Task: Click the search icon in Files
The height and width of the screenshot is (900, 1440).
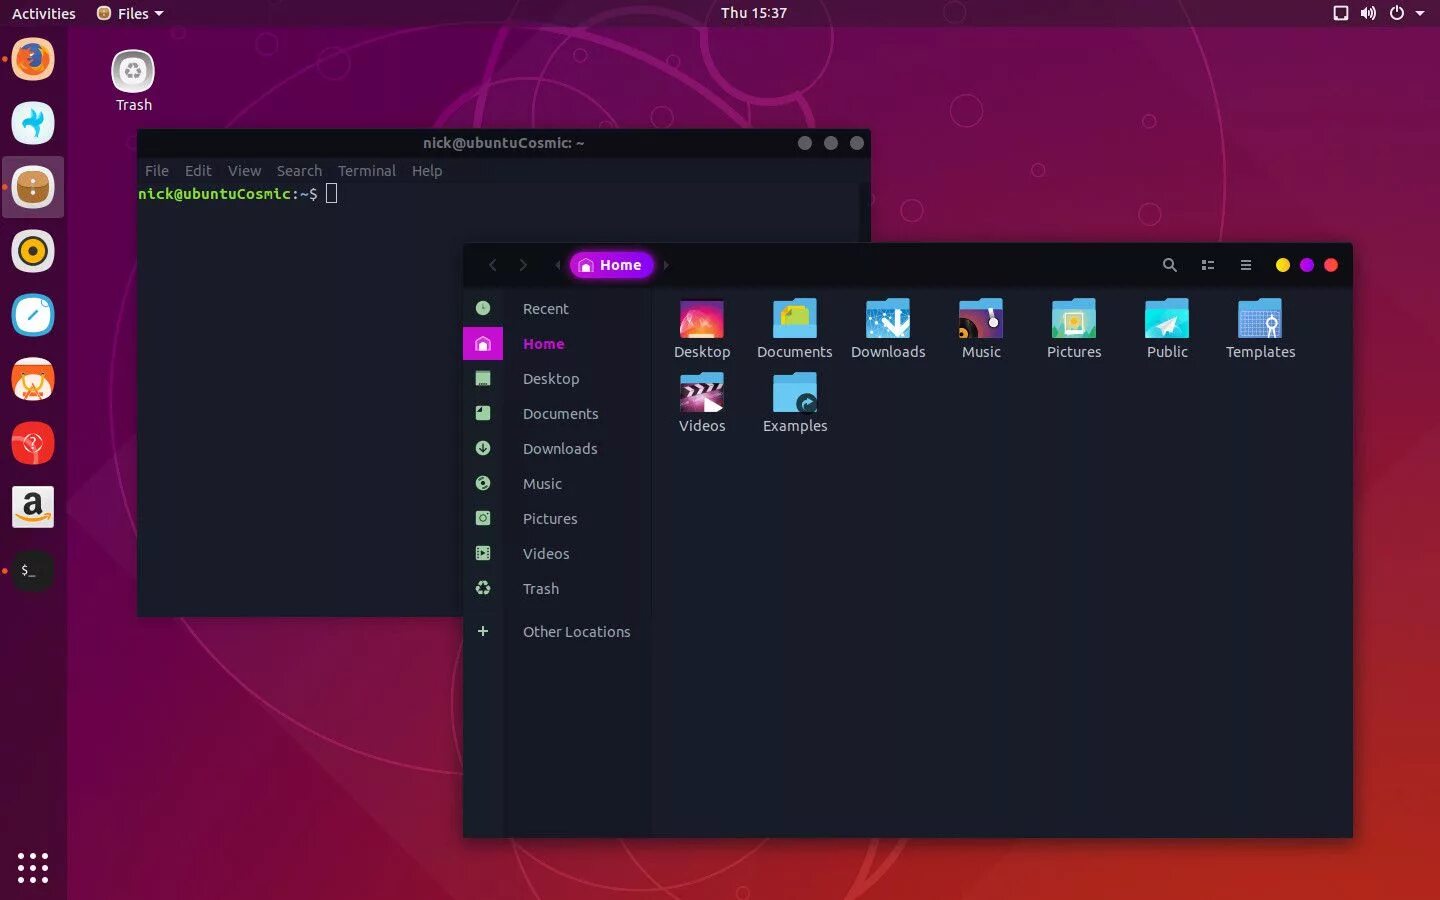Action: tap(1169, 265)
